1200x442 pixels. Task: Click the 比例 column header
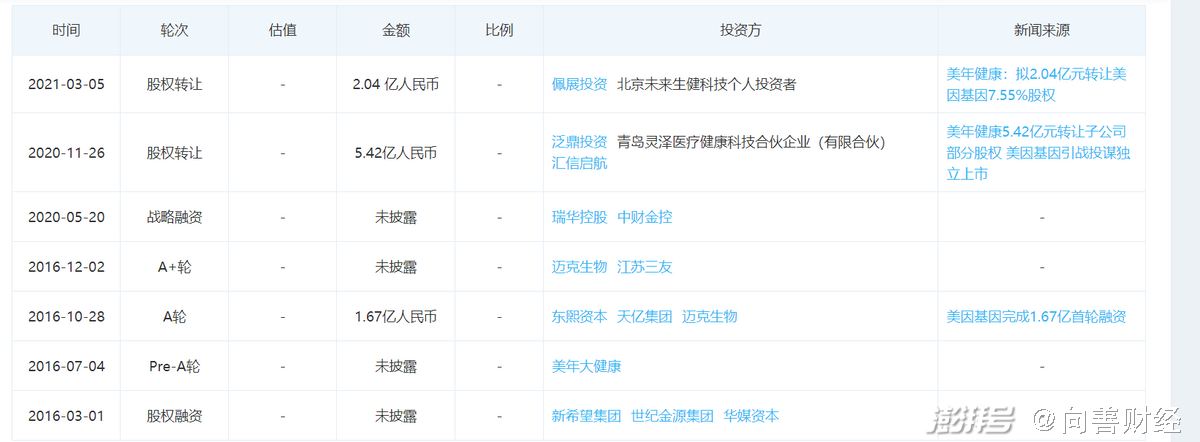pos(499,30)
